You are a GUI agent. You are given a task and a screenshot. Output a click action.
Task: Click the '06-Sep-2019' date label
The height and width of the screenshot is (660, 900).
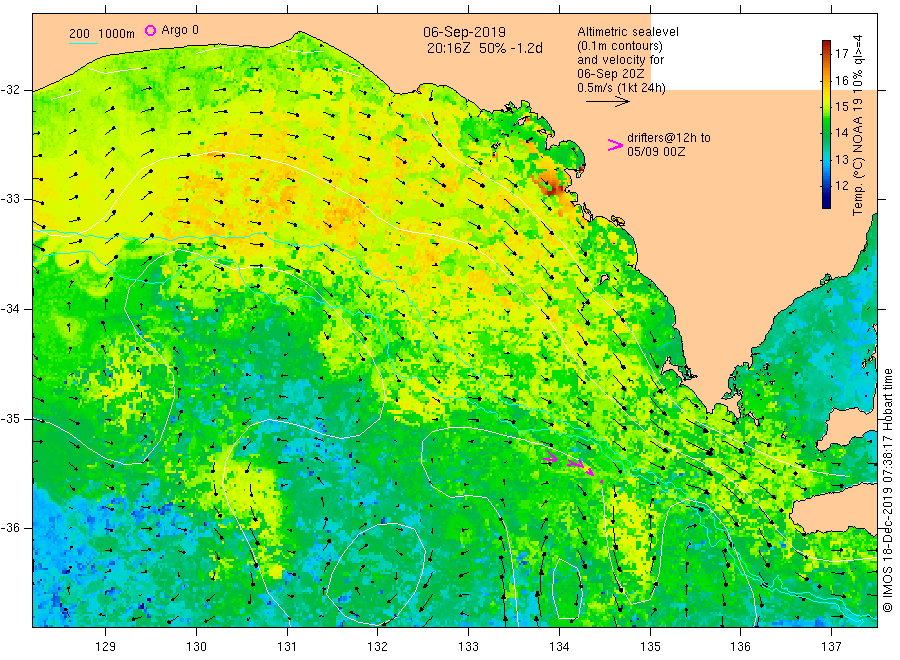[464, 32]
